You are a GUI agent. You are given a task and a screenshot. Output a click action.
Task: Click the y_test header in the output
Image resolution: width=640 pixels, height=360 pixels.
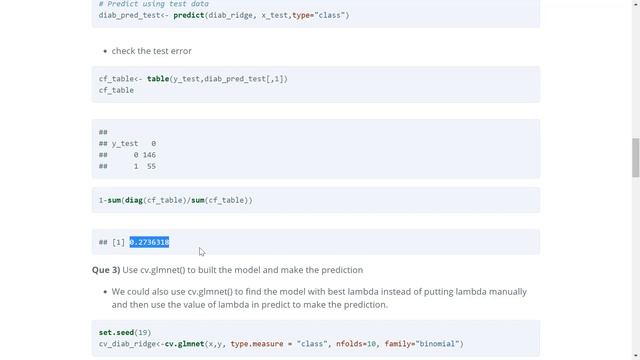click(125, 144)
